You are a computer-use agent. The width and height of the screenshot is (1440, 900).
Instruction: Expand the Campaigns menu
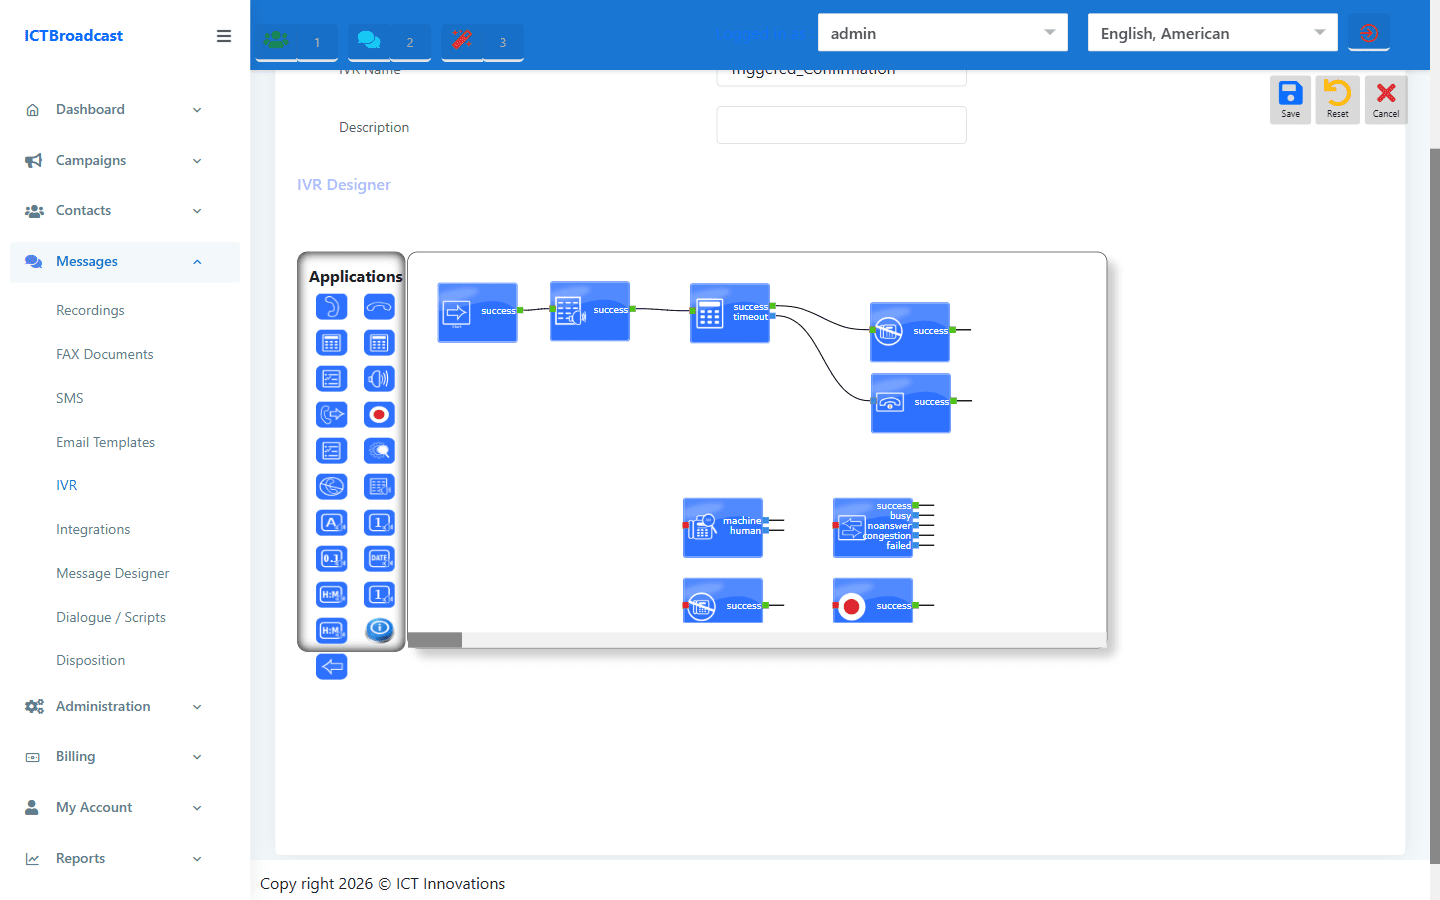[125, 160]
